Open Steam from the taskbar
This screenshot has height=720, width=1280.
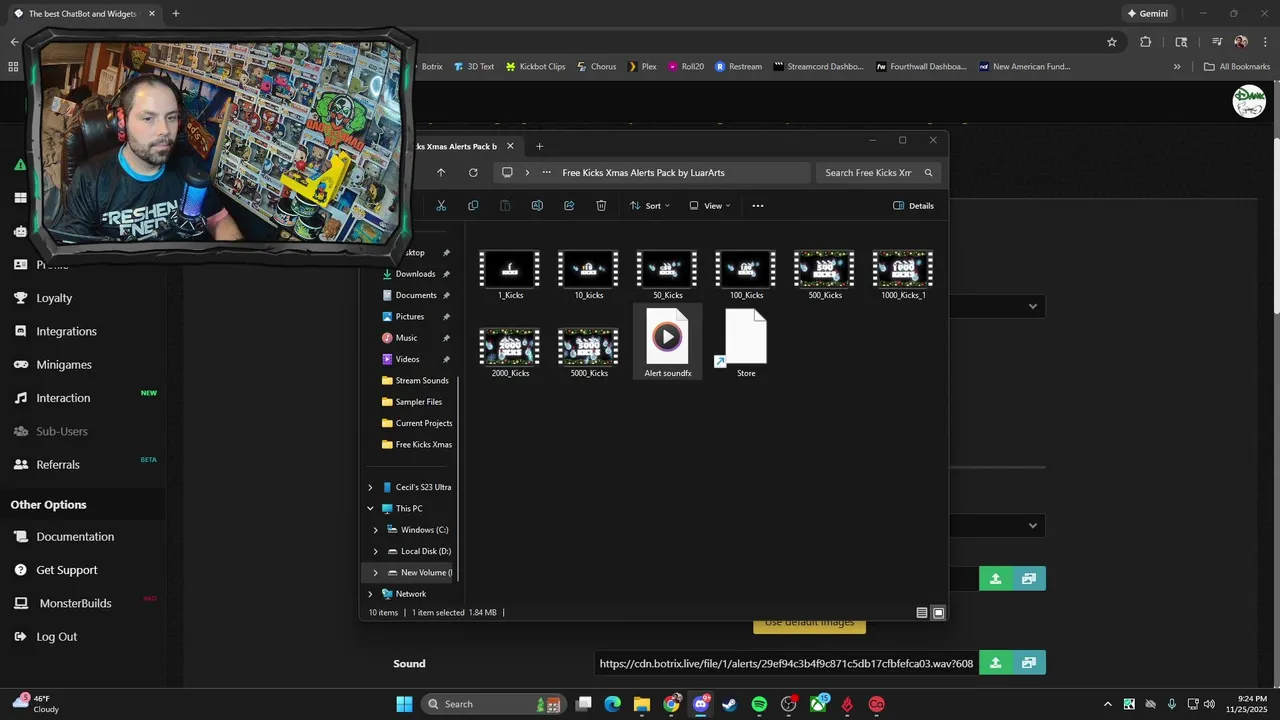[729, 704]
